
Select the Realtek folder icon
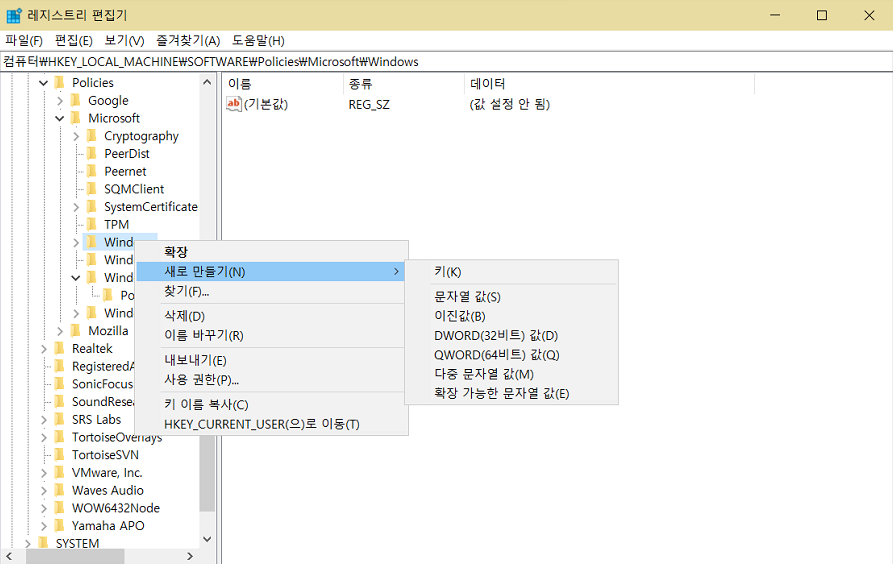[60, 348]
